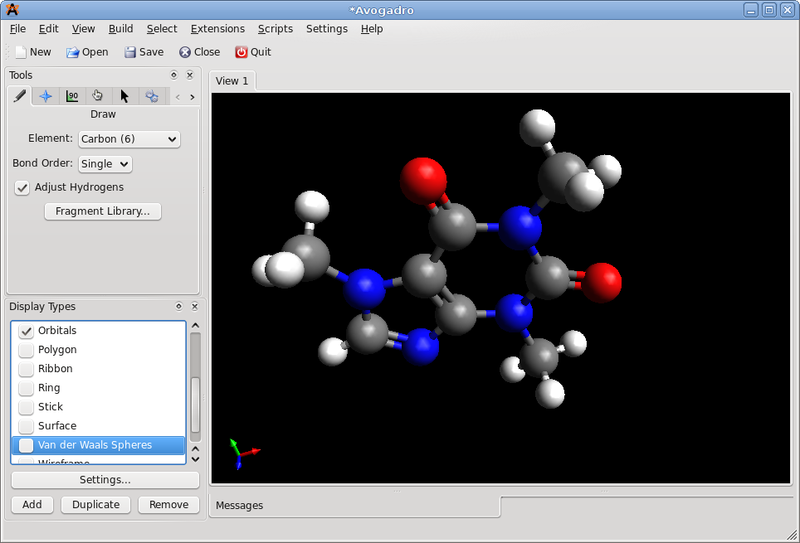Open the Element dropdown showing Carbon
Image resolution: width=800 pixels, height=543 pixels.
click(x=128, y=139)
